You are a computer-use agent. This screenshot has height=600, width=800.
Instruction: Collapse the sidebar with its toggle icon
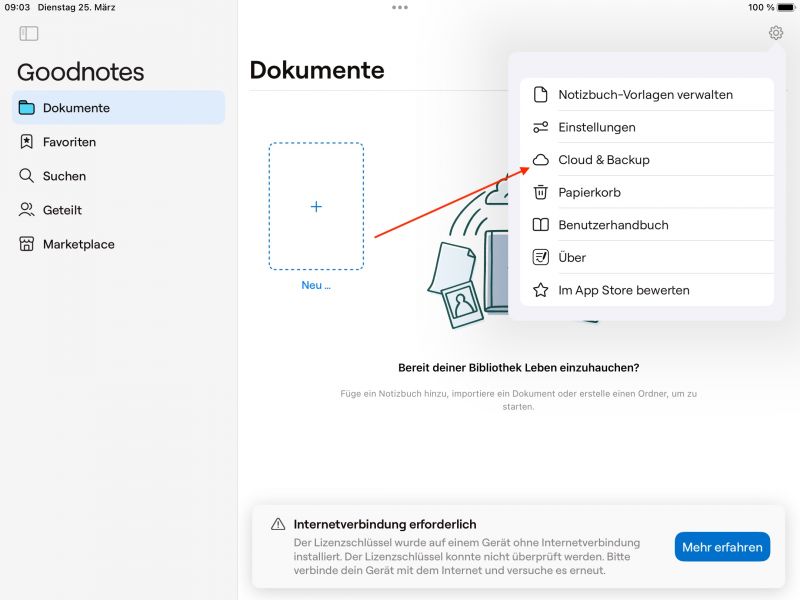click(30, 33)
